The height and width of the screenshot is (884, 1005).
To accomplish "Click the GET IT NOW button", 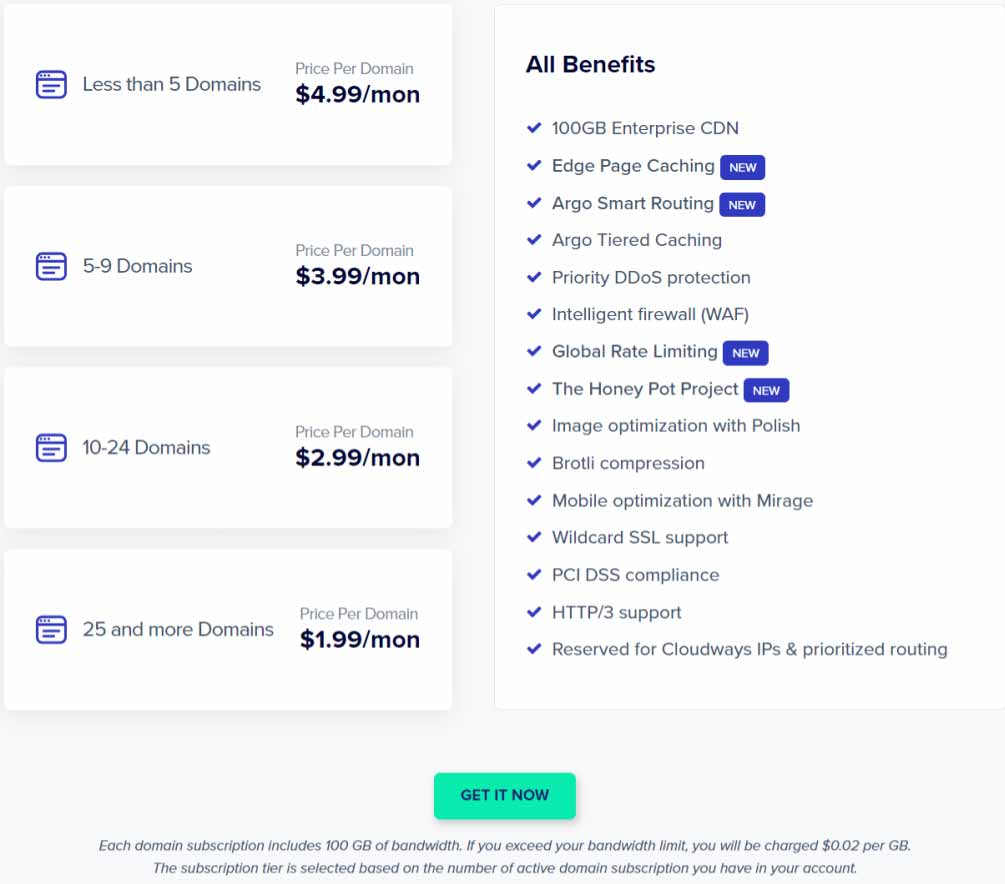I will pyautogui.click(x=504, y=796).
